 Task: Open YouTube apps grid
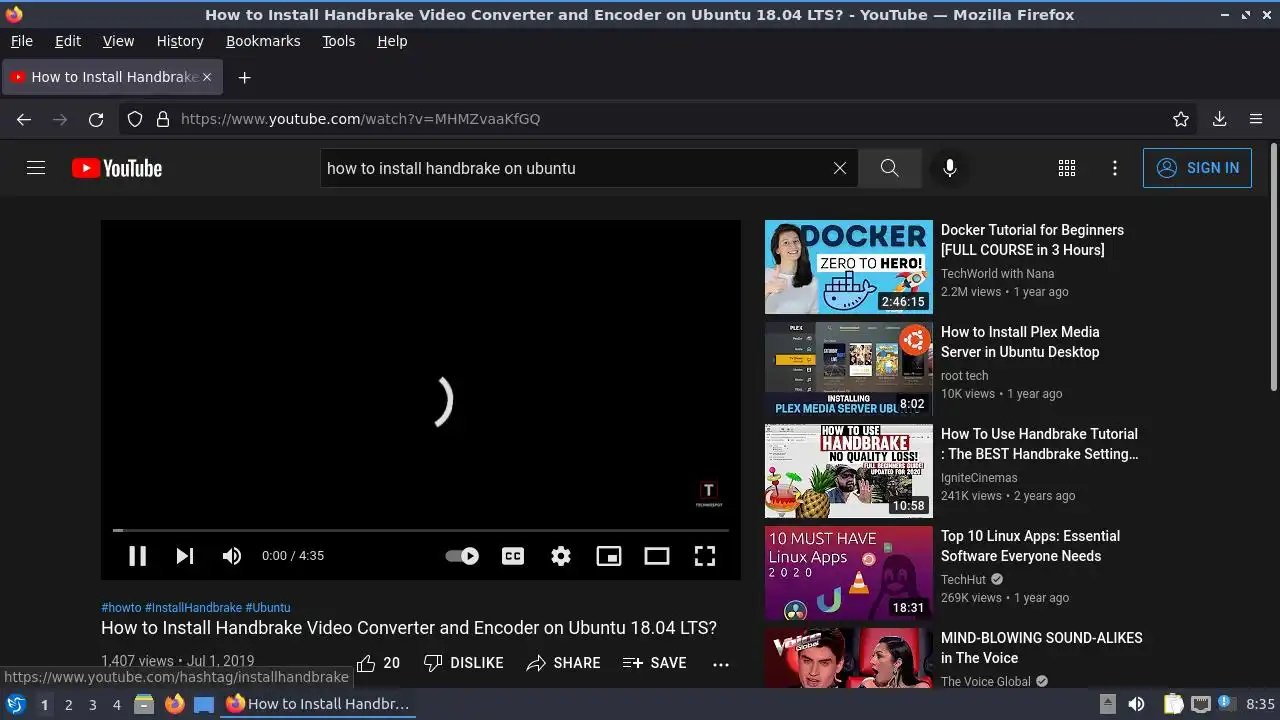click(x=1067, y=168)
